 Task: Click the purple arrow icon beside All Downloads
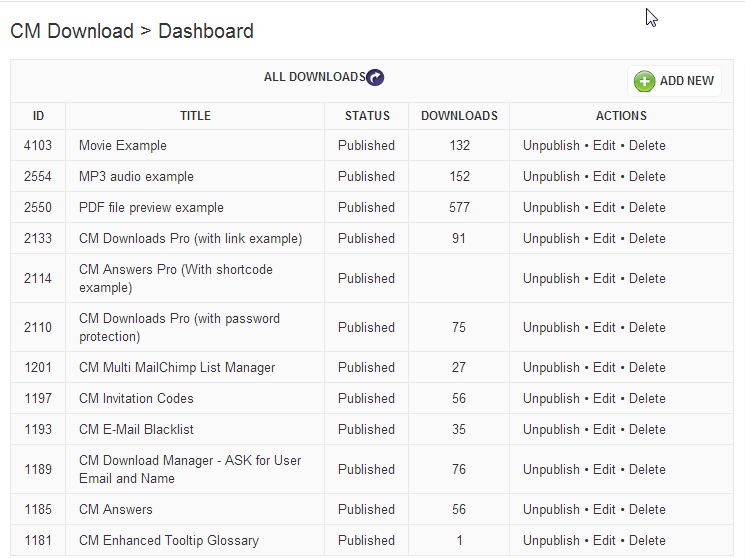375,78
